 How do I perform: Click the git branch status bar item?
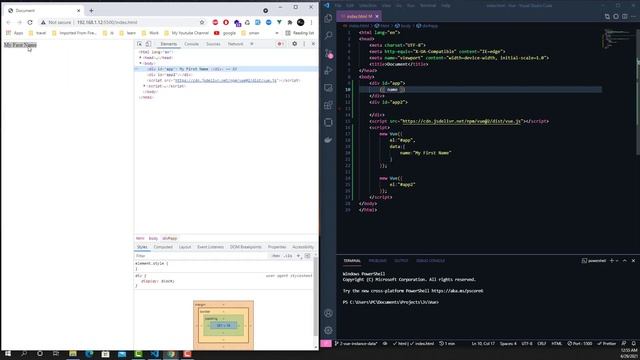point(356,344)
